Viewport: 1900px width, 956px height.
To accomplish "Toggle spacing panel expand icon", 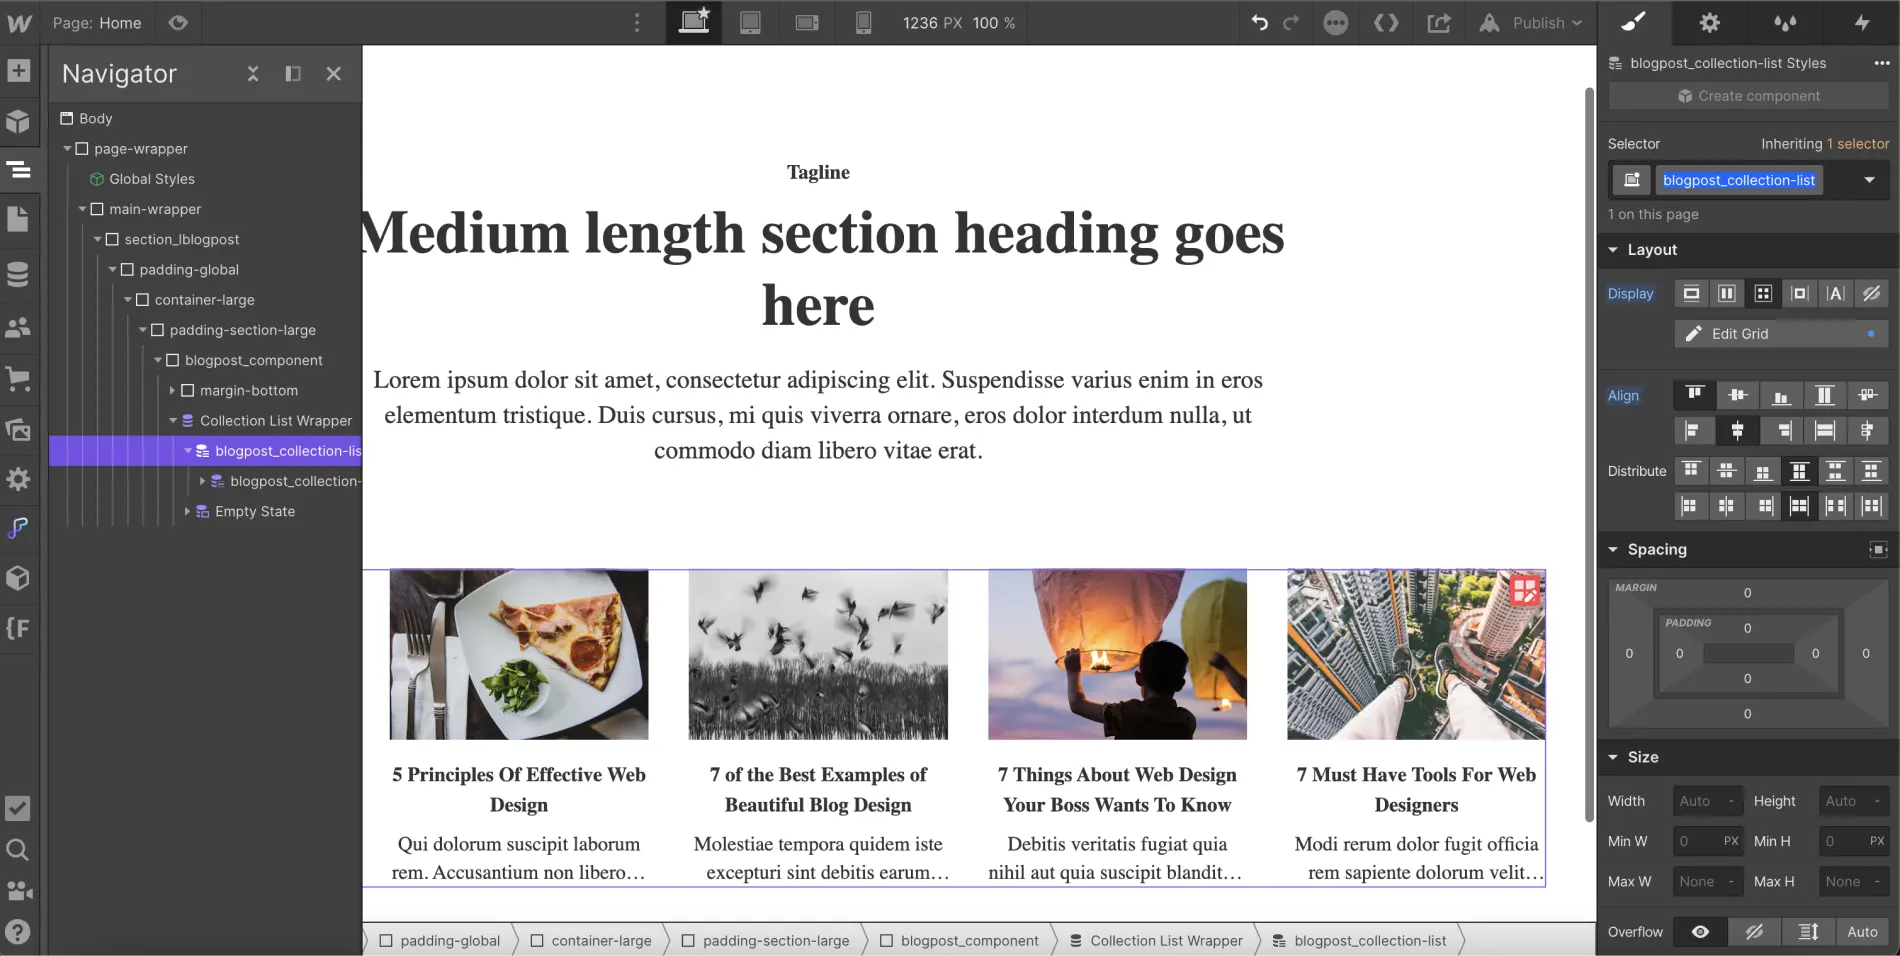I will [1879, 549].
